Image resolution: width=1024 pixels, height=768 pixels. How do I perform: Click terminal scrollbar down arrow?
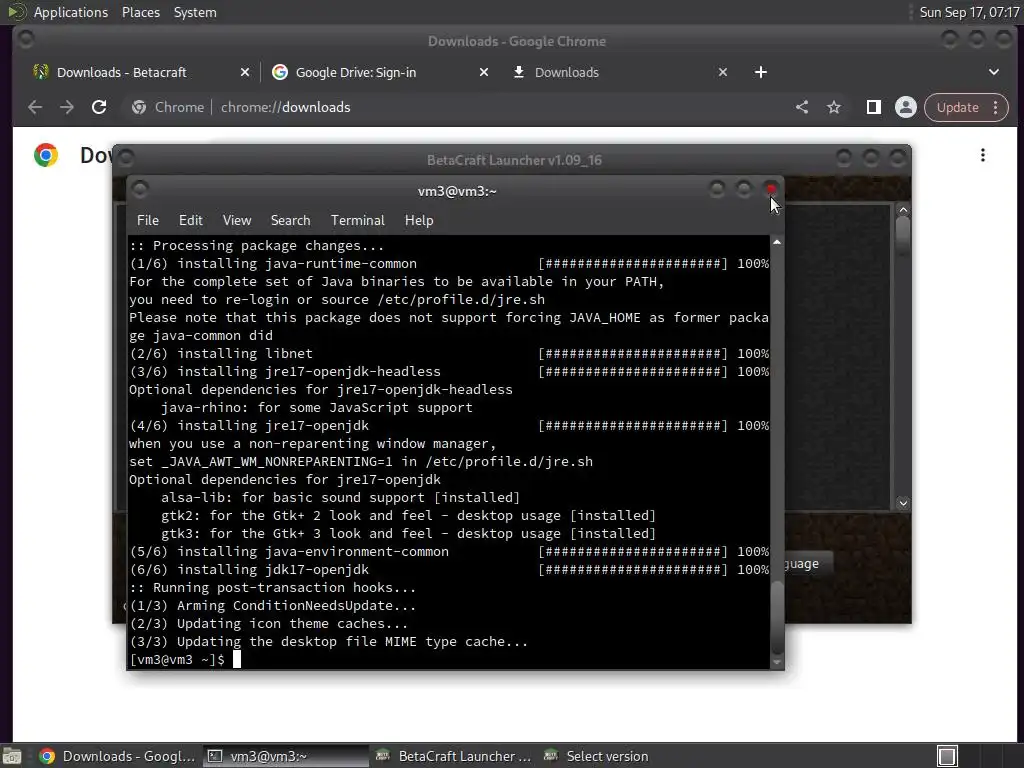777,662
